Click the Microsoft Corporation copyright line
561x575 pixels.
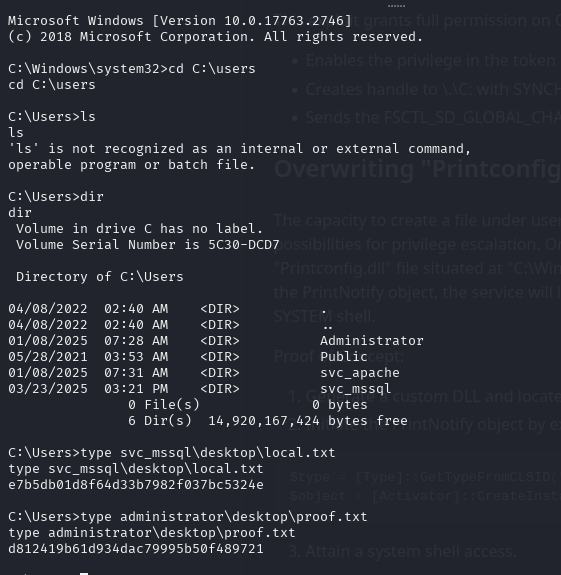(216, 37)
